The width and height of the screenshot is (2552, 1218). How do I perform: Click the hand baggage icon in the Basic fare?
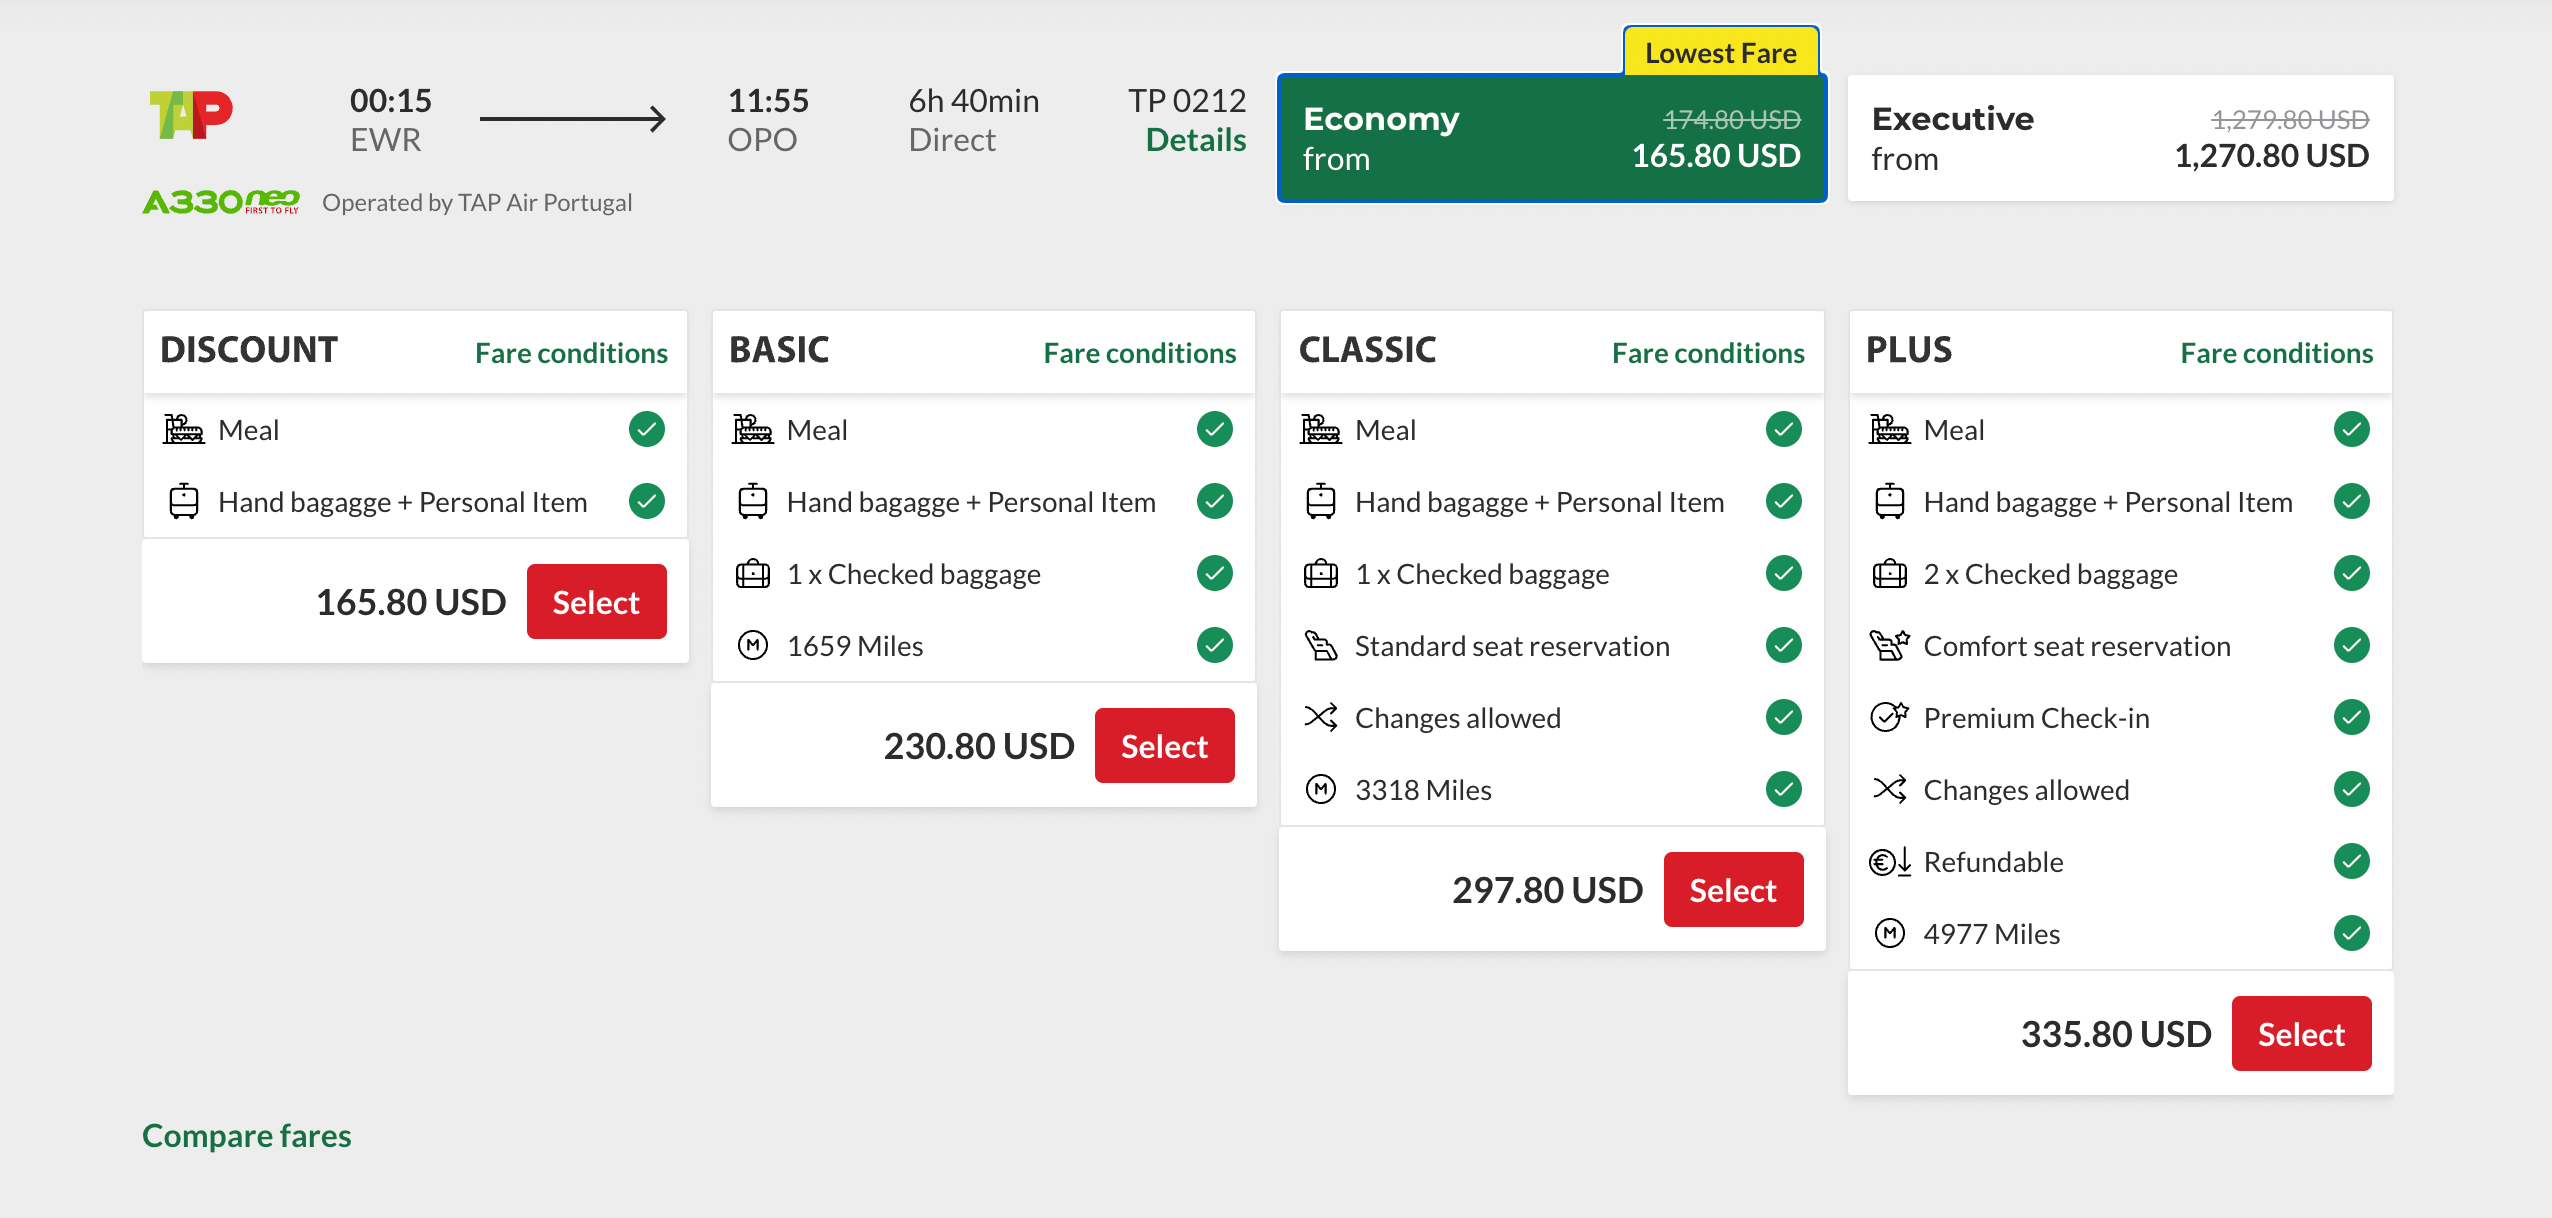click(x=752, y=502)
